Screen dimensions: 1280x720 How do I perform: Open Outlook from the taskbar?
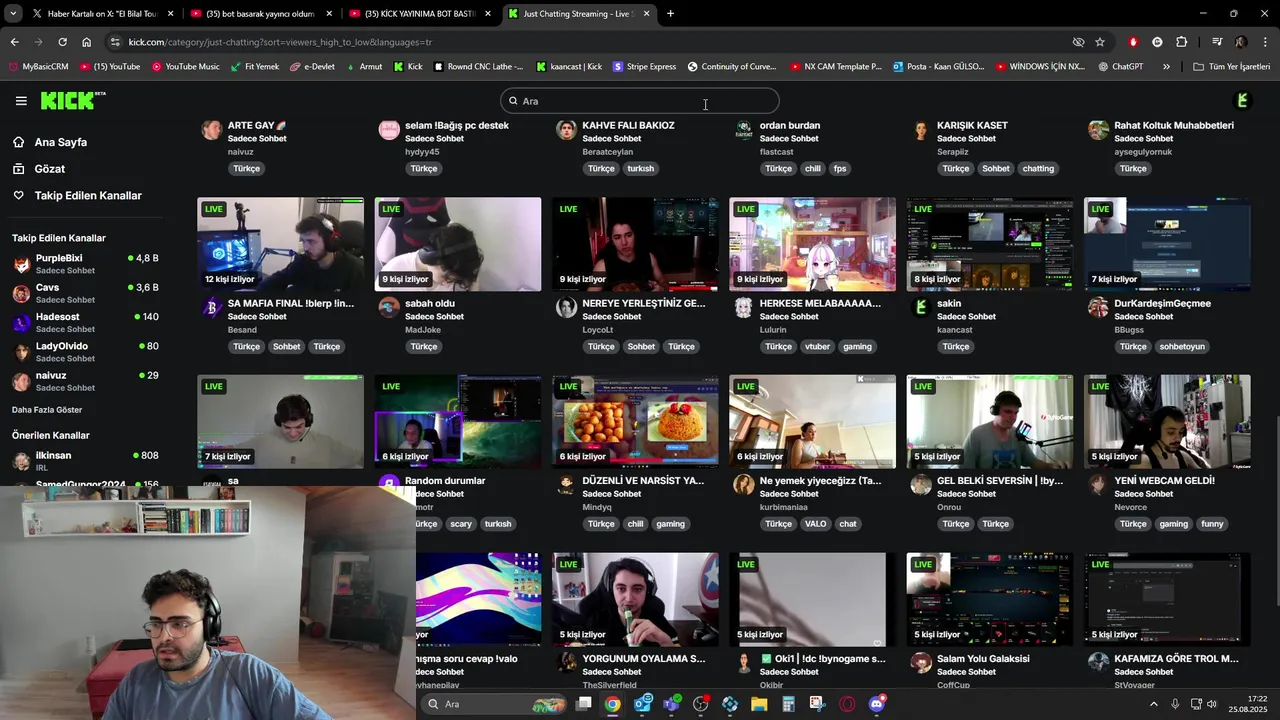click(642, 704)
